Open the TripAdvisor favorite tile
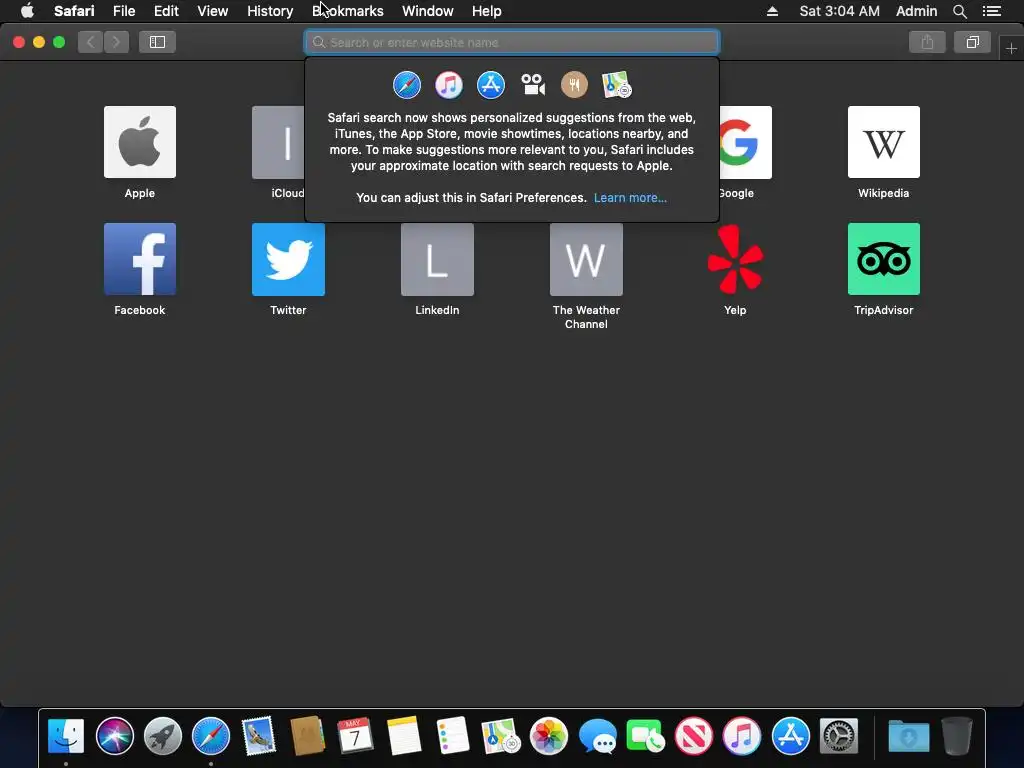 click(884, 259)
